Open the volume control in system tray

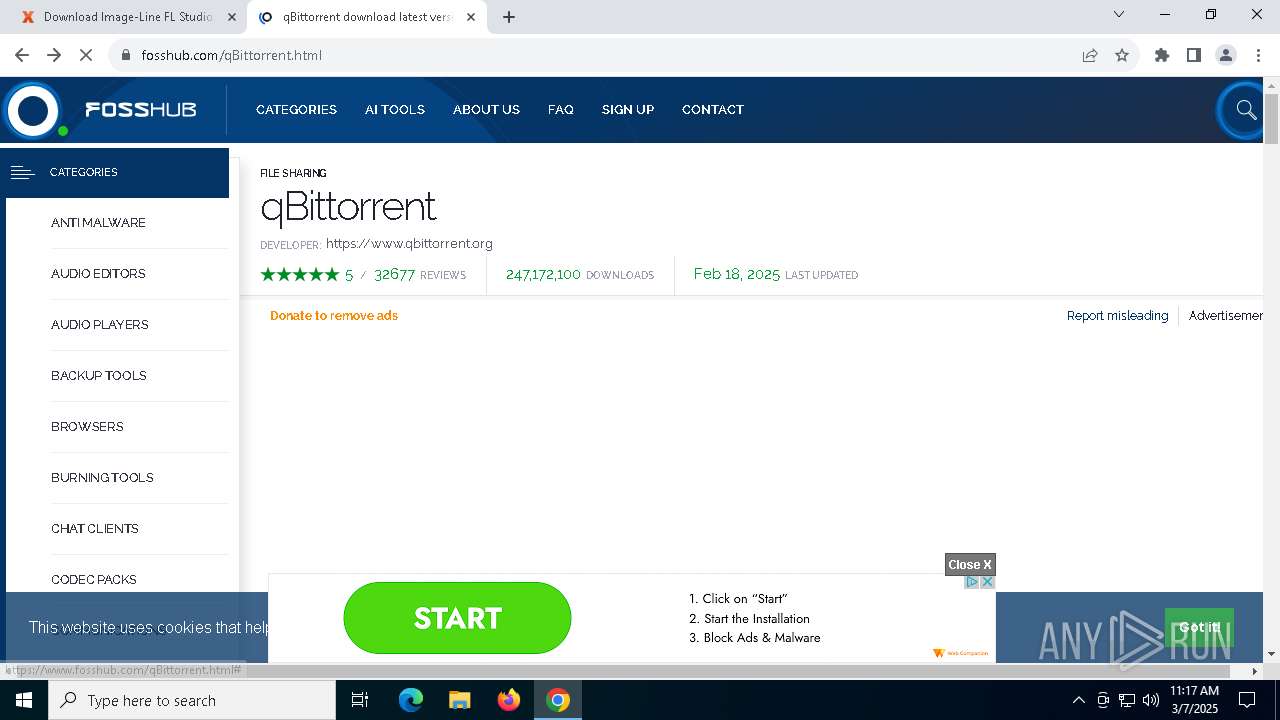point(1151,700)
